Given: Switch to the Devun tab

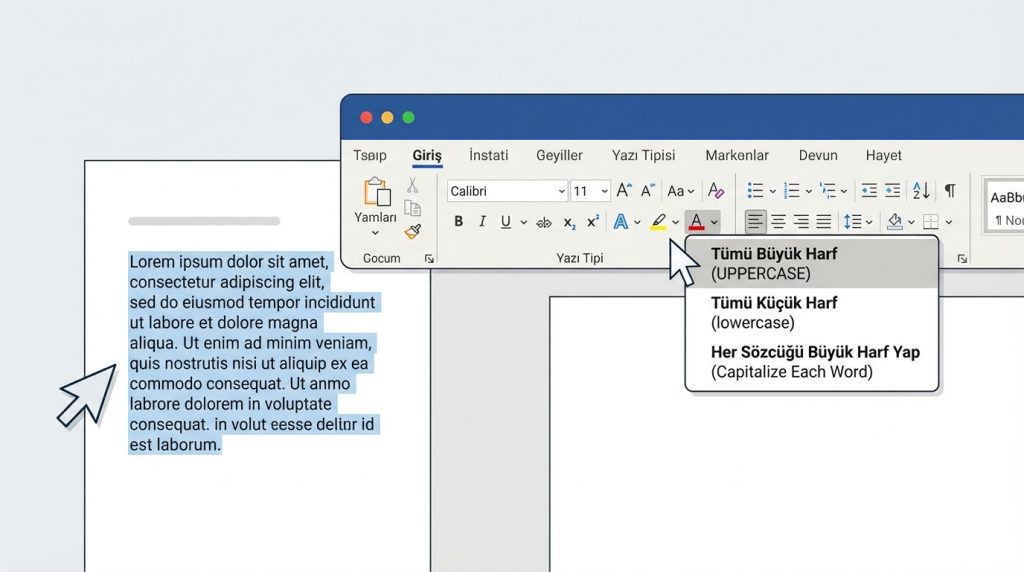Looking at the screenshot, I should point(818,155).
